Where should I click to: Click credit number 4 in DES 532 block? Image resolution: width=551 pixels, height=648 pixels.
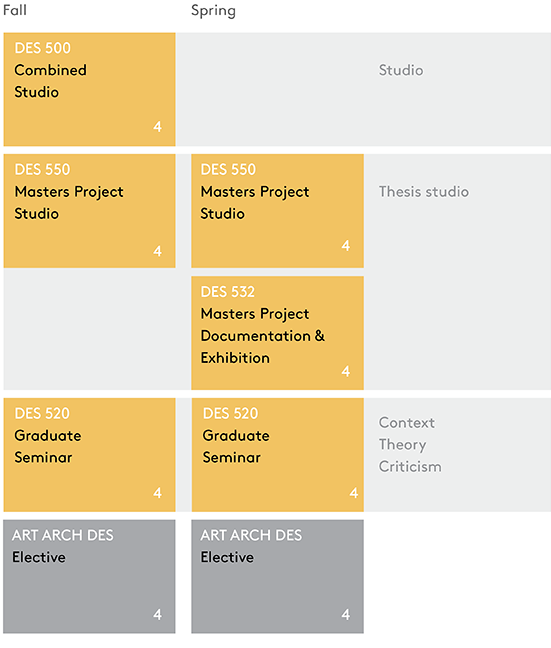(346, 371)
